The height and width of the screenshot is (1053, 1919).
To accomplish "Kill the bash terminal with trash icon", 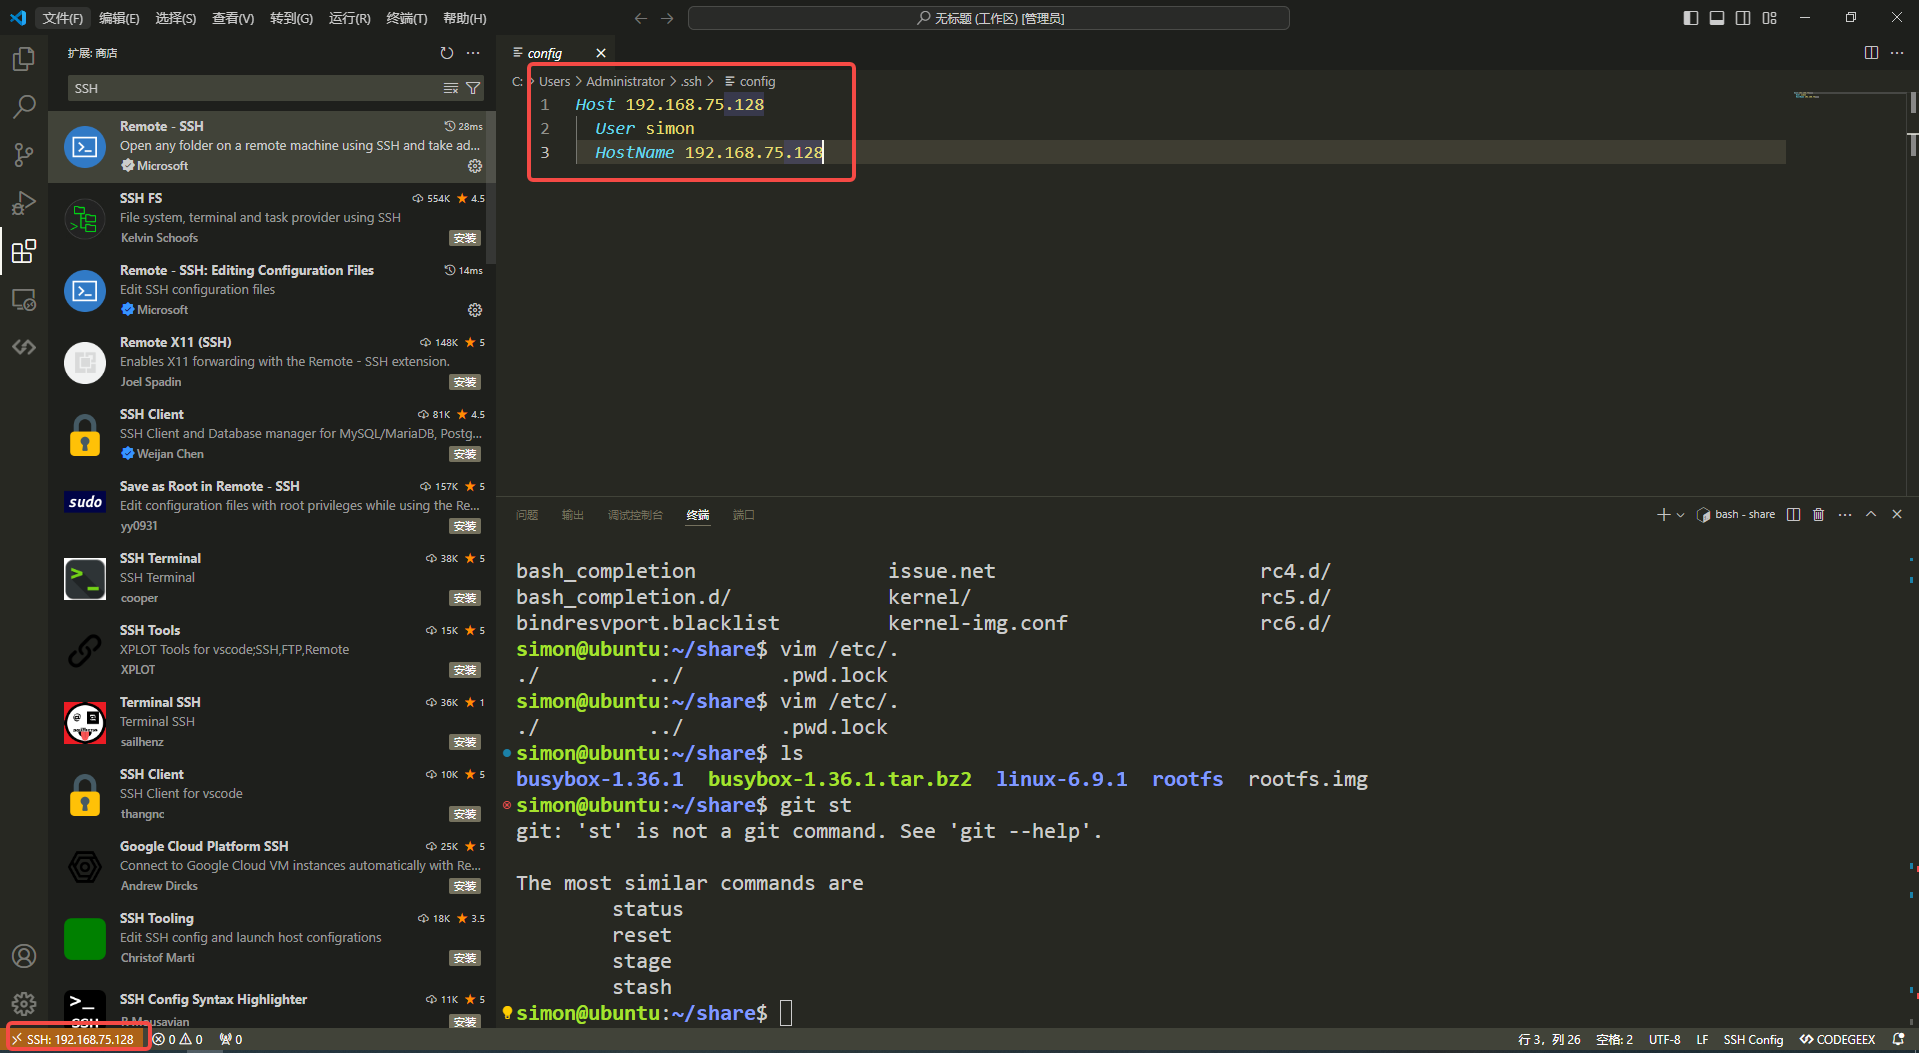I will click(x=1818, y=514).
